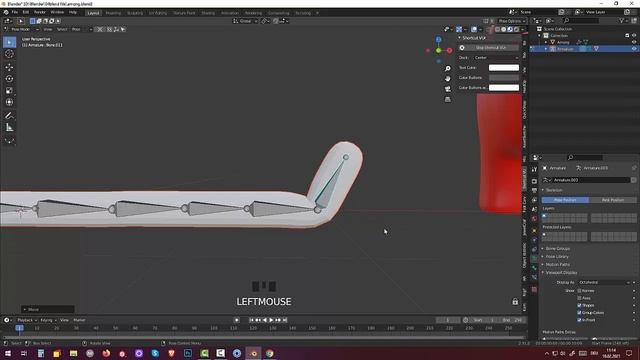Switch to the Modeling workspace tab

tap(113, 13)
